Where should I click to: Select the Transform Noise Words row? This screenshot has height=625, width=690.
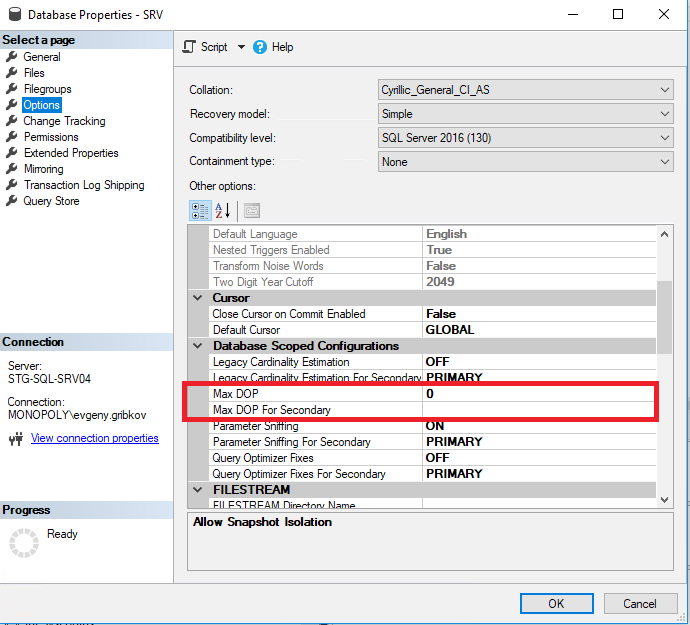(433, 266)
